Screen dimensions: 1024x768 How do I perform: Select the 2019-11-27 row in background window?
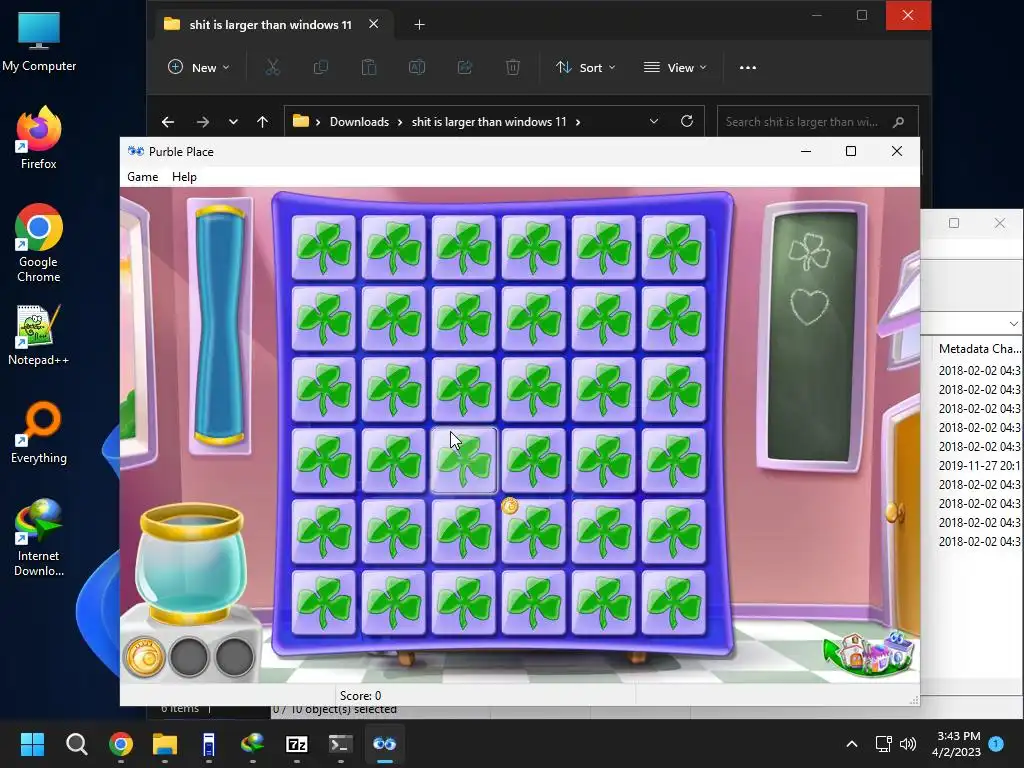980,466
